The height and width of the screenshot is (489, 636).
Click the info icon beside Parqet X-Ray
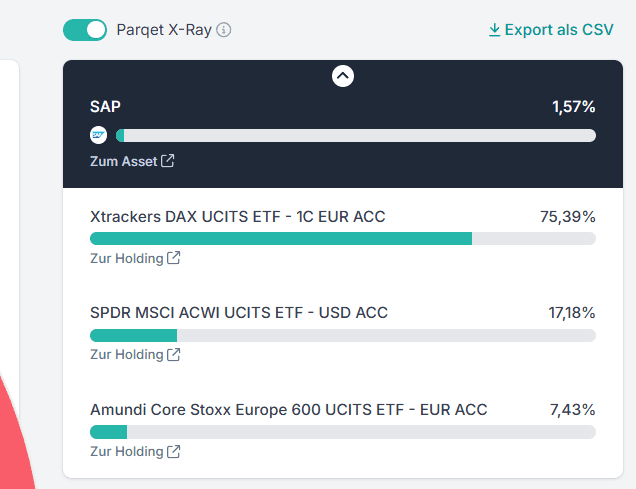pyautogui.click(x=224, y=30)
